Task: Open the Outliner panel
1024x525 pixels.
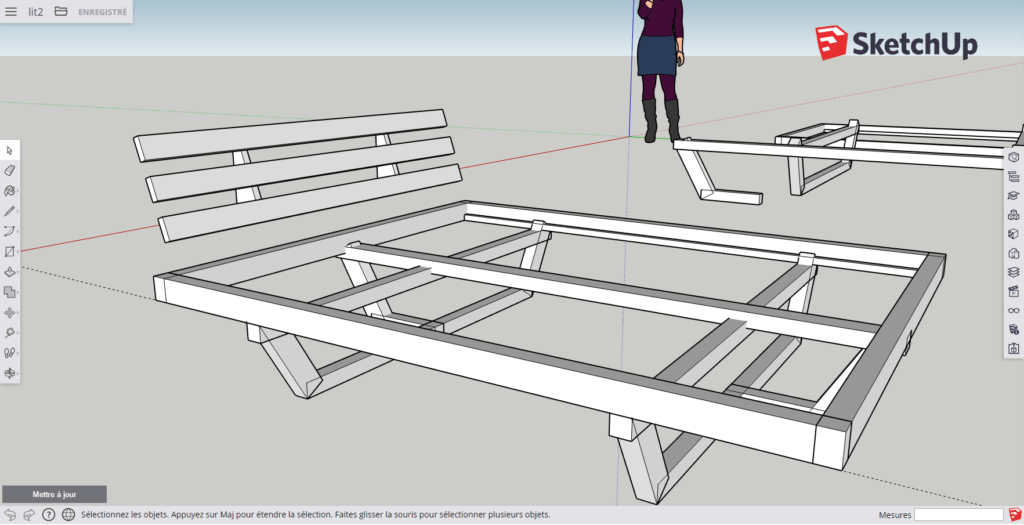Action: (1014, 176)
